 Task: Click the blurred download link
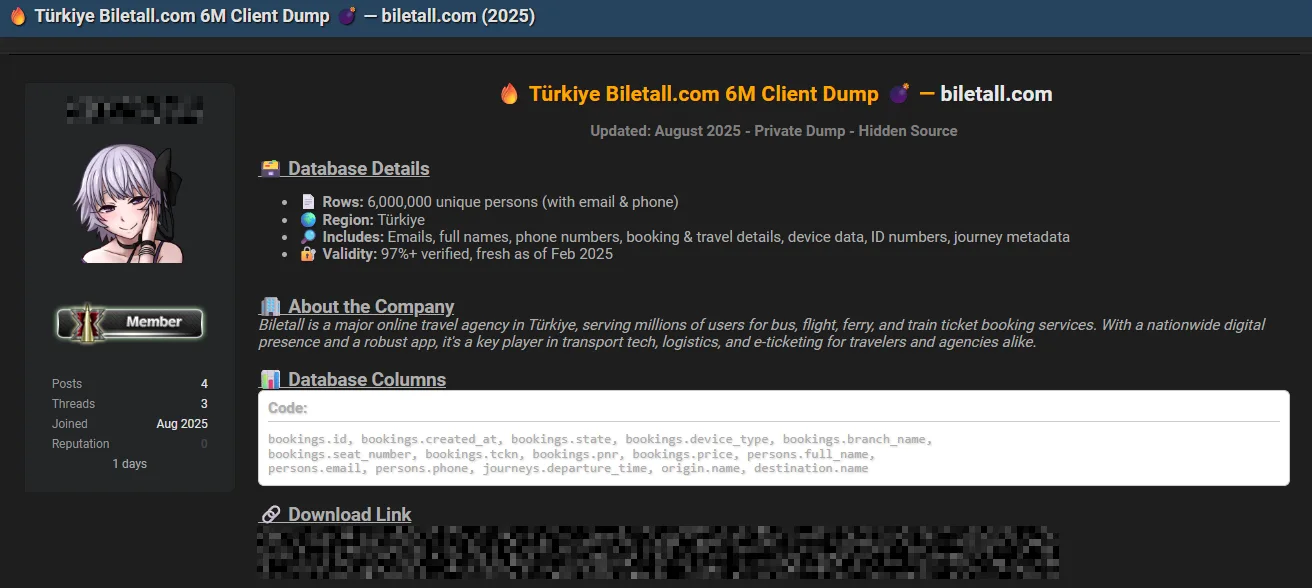click(658, 554)
